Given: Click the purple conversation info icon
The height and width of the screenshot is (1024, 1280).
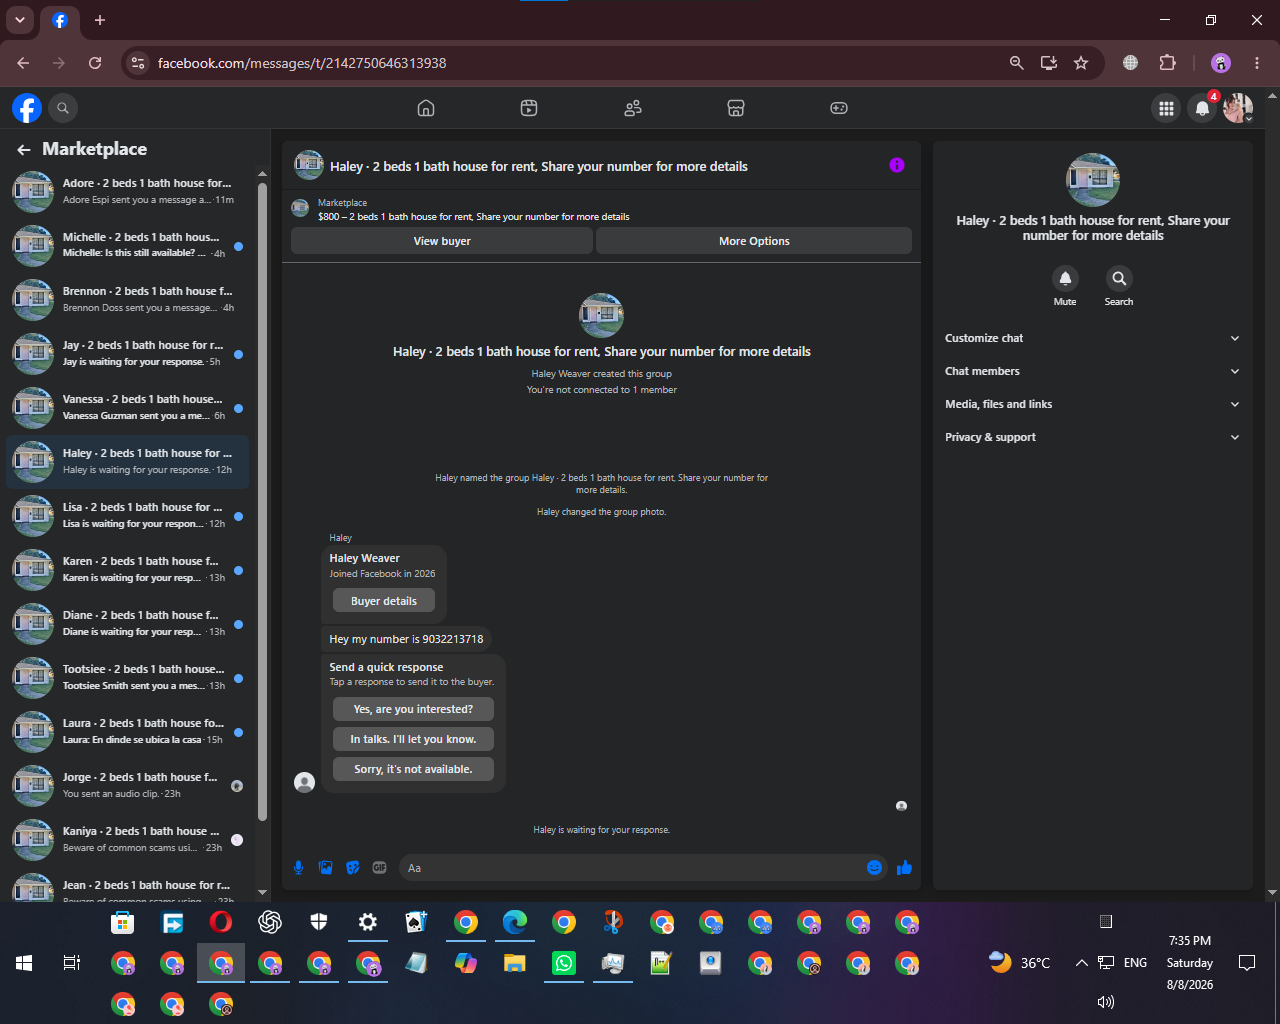Looking at the screenshot, I should click(x=897, y=165).
